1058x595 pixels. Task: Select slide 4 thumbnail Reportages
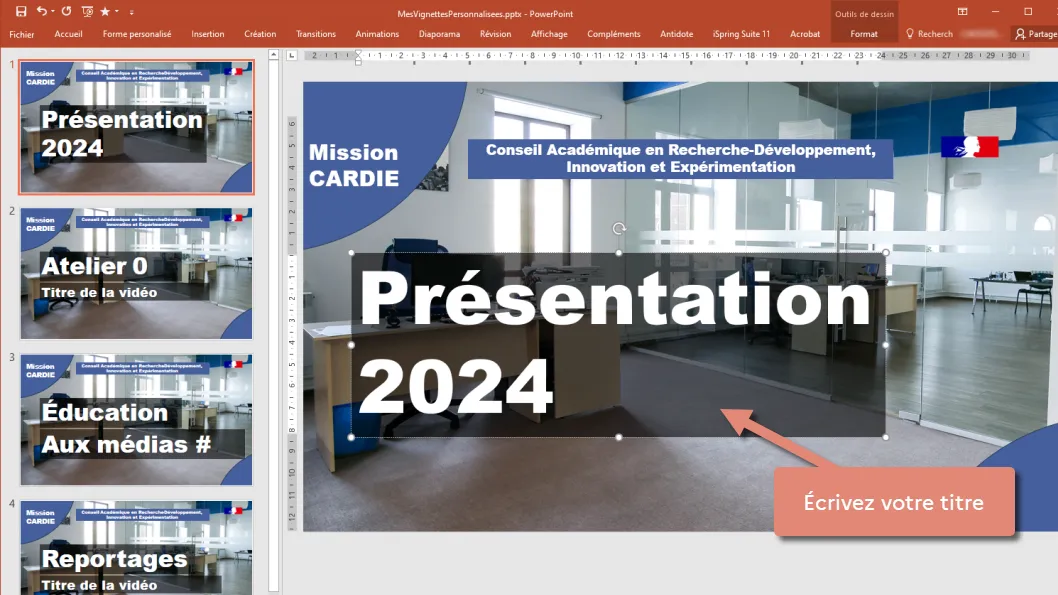click(136, 548)
